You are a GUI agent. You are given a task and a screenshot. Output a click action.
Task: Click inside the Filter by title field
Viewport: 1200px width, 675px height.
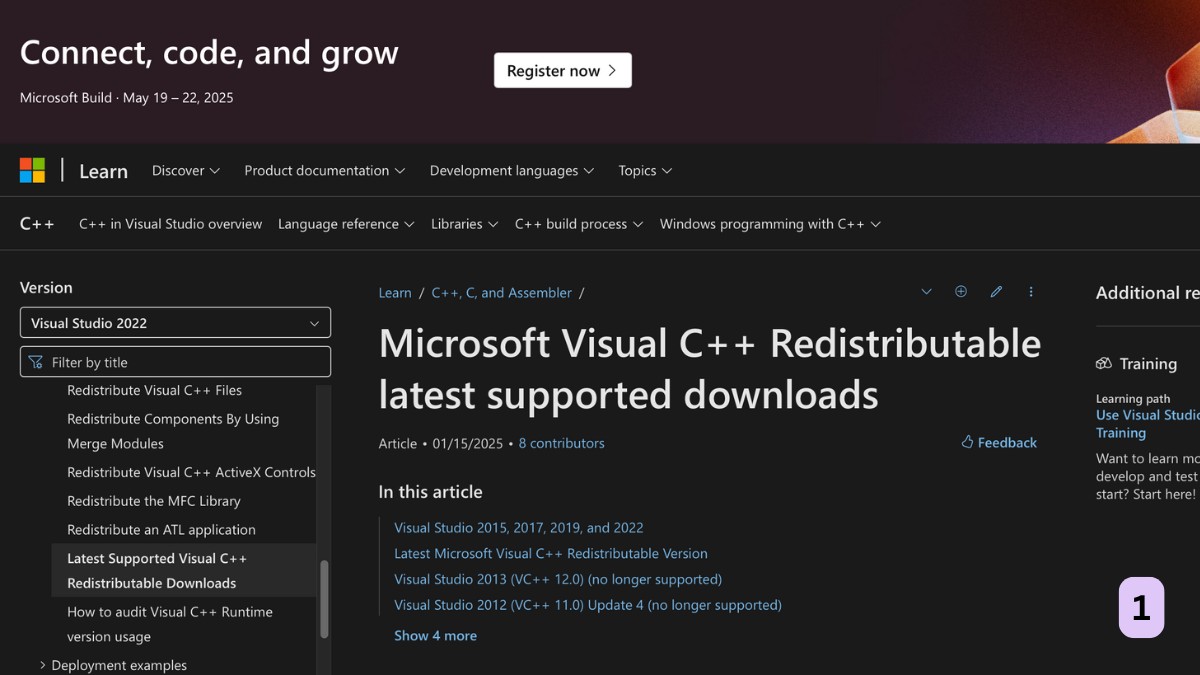[x=175, y=361]
